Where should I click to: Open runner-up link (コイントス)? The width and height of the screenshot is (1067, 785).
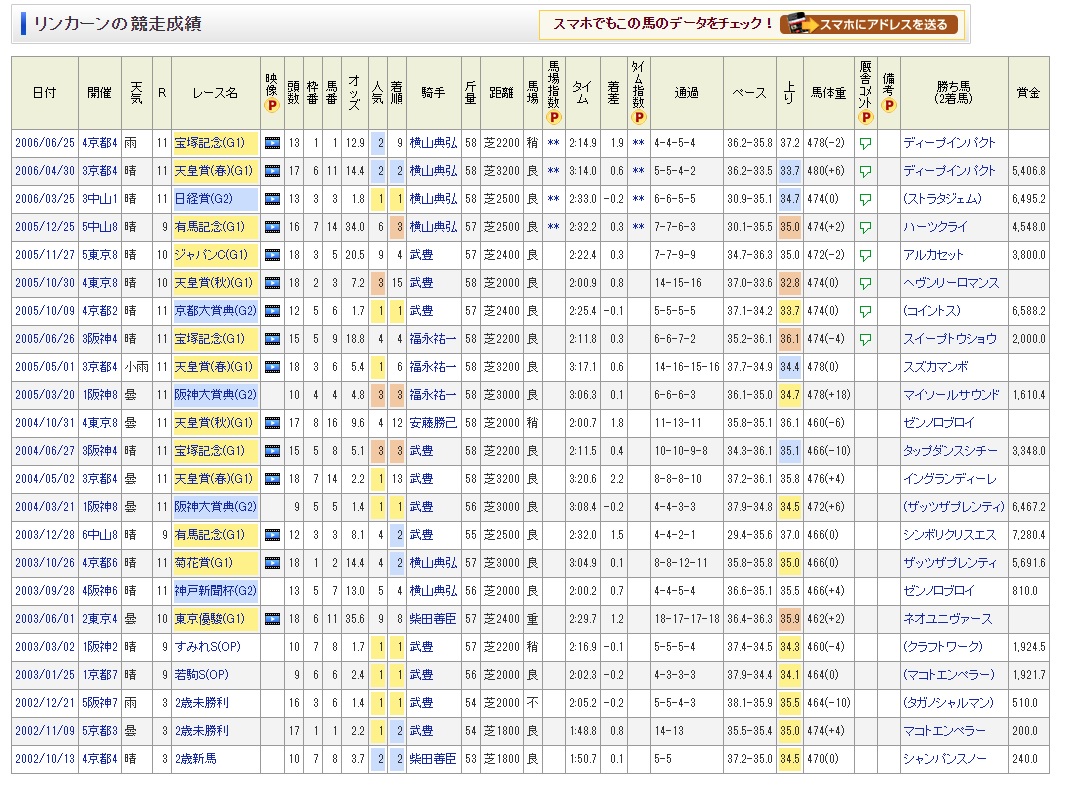(932, 311)
